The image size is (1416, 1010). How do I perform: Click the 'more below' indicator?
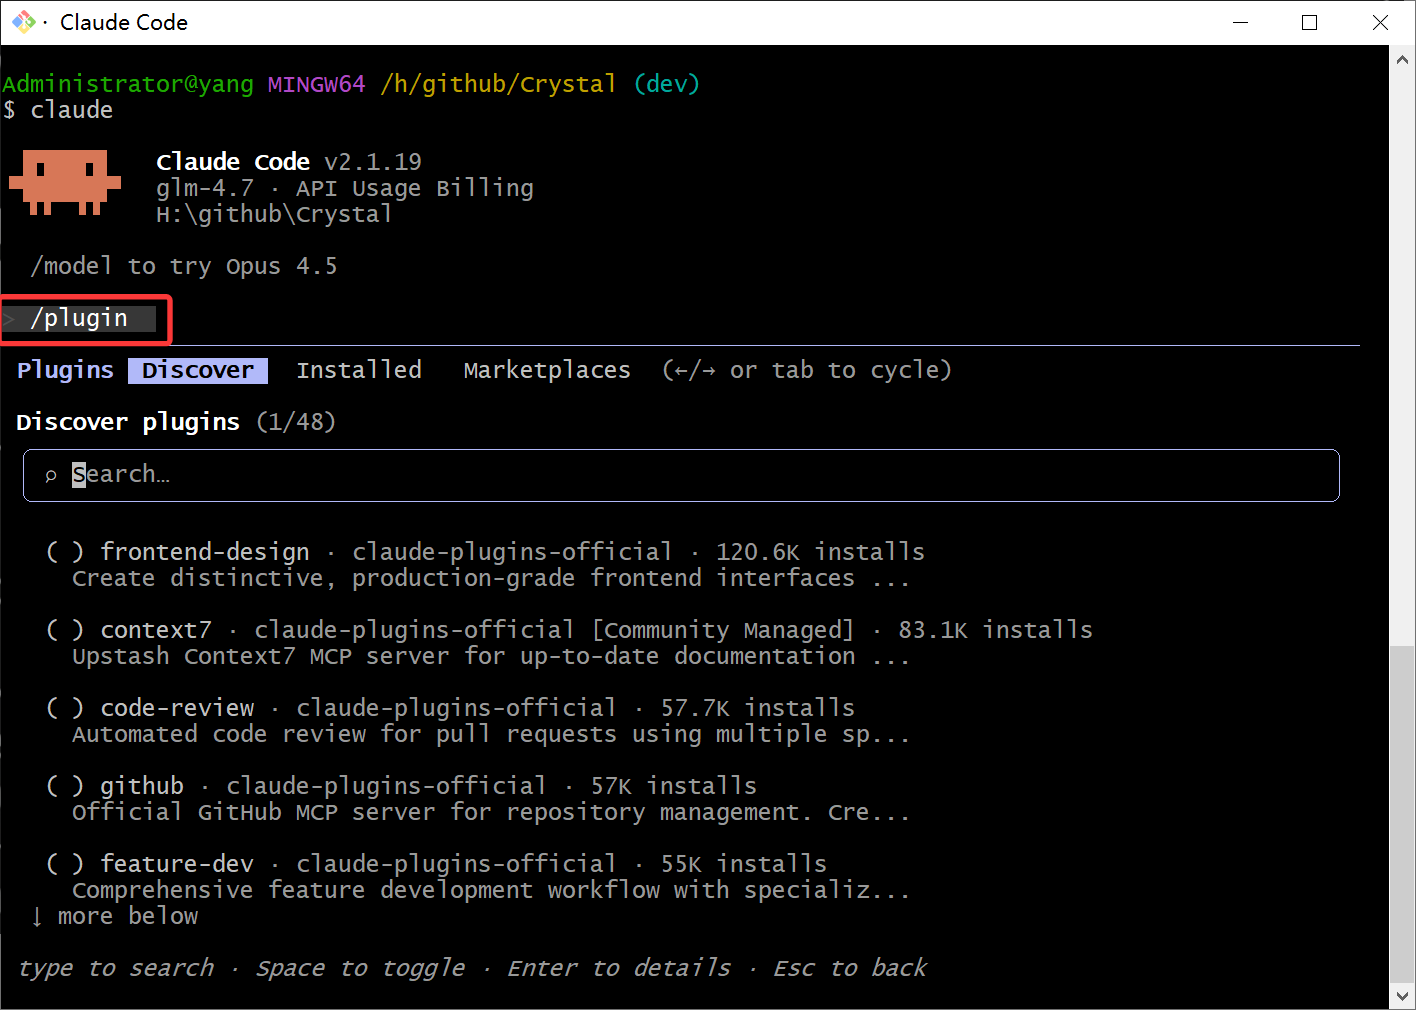pyautogui.click(x=115, y=916)
